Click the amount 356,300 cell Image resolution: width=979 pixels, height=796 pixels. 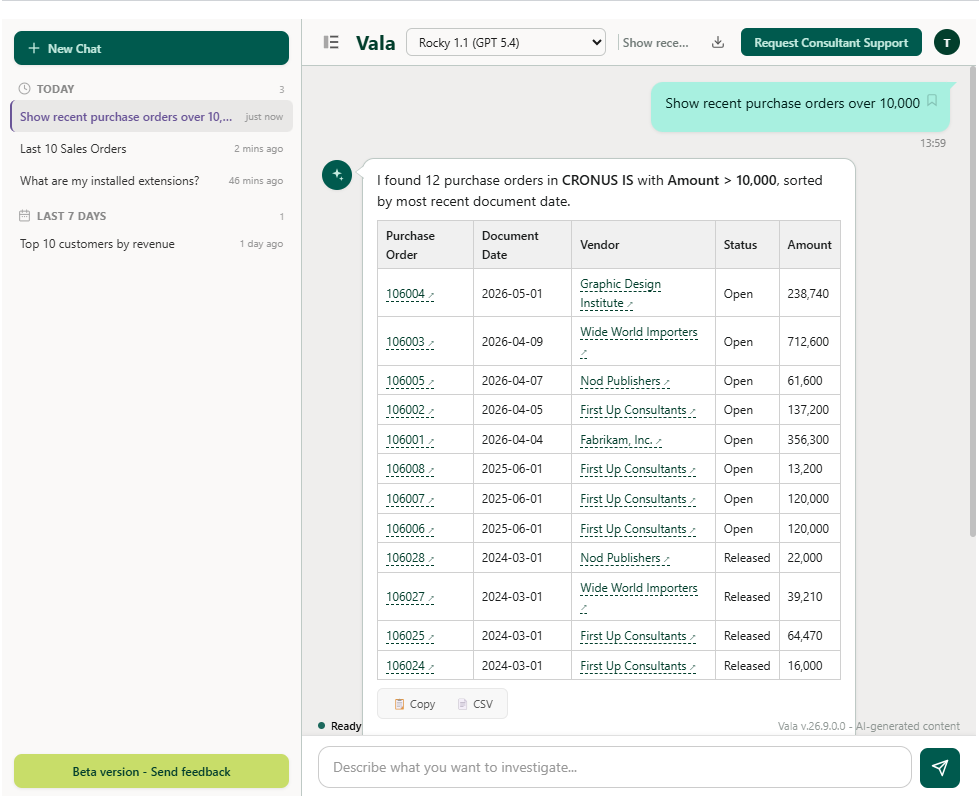pos(809,440)
